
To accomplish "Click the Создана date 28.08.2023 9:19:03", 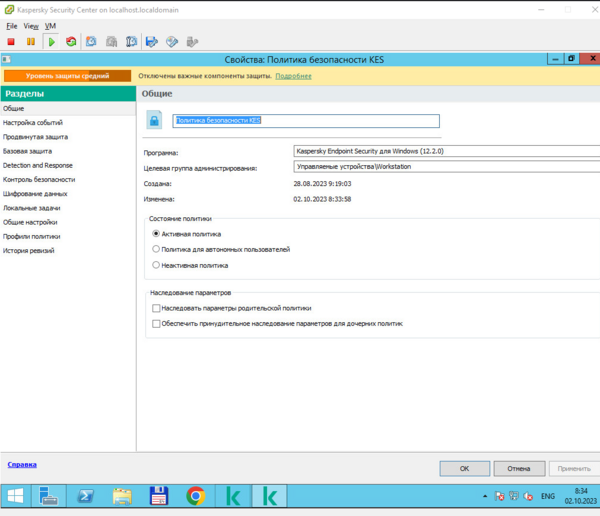I will point(322,184).
